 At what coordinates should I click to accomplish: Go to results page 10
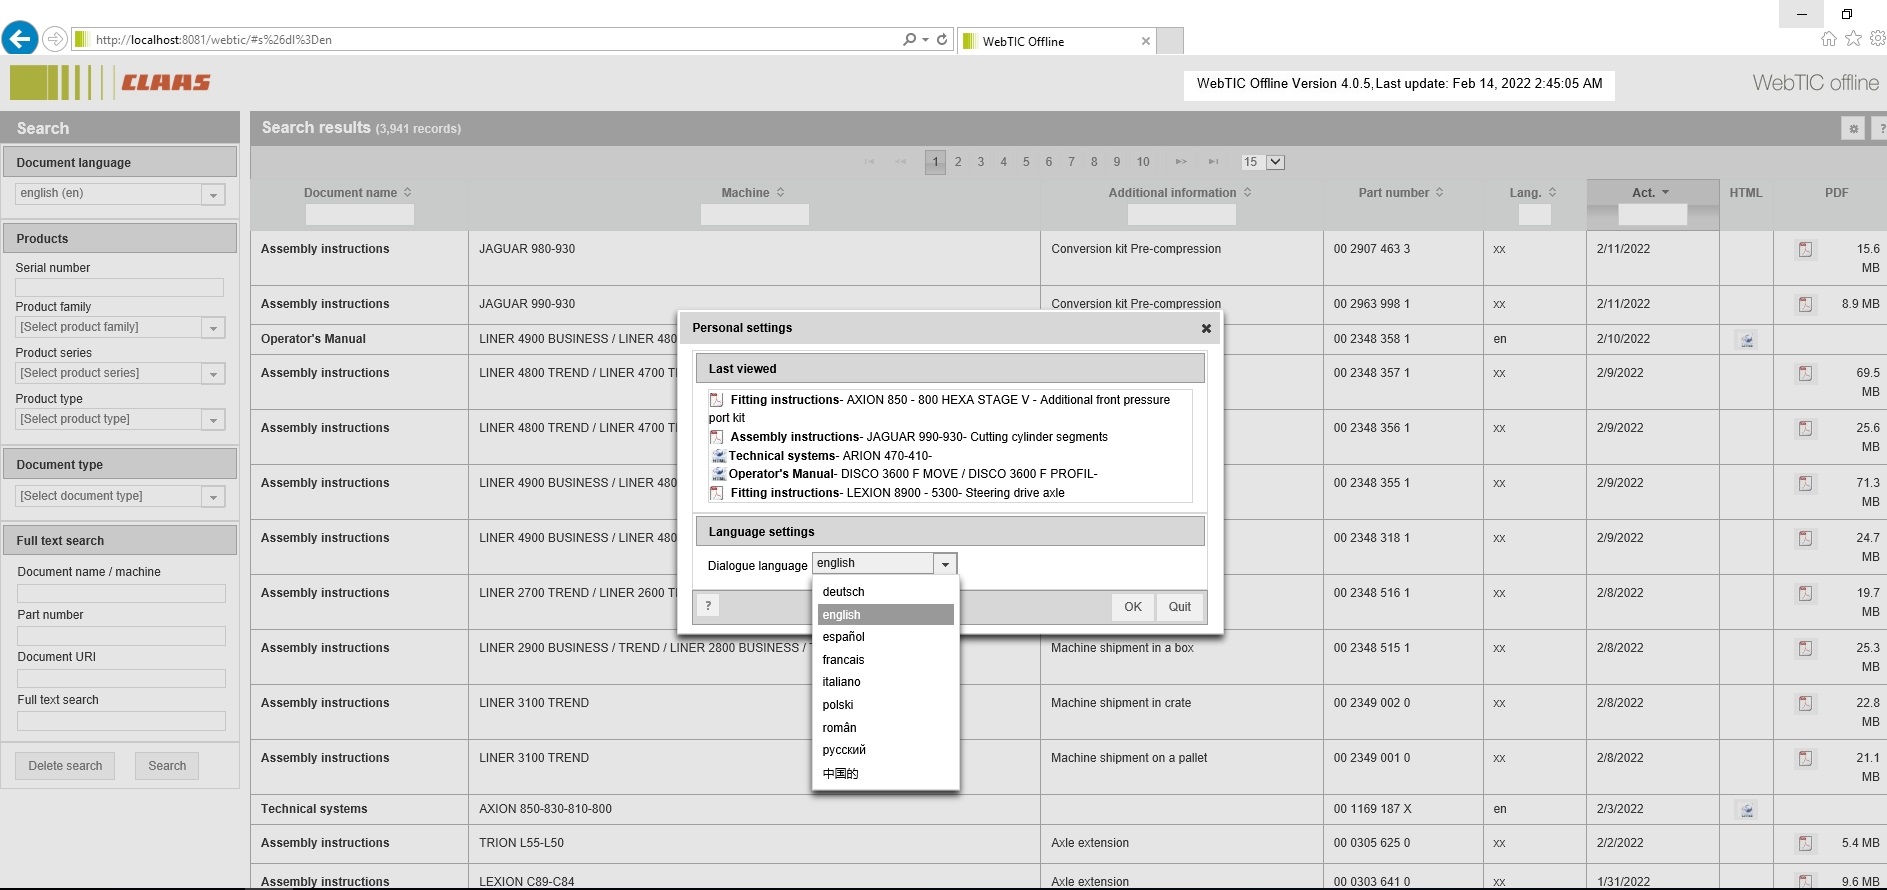point(1143,162)
